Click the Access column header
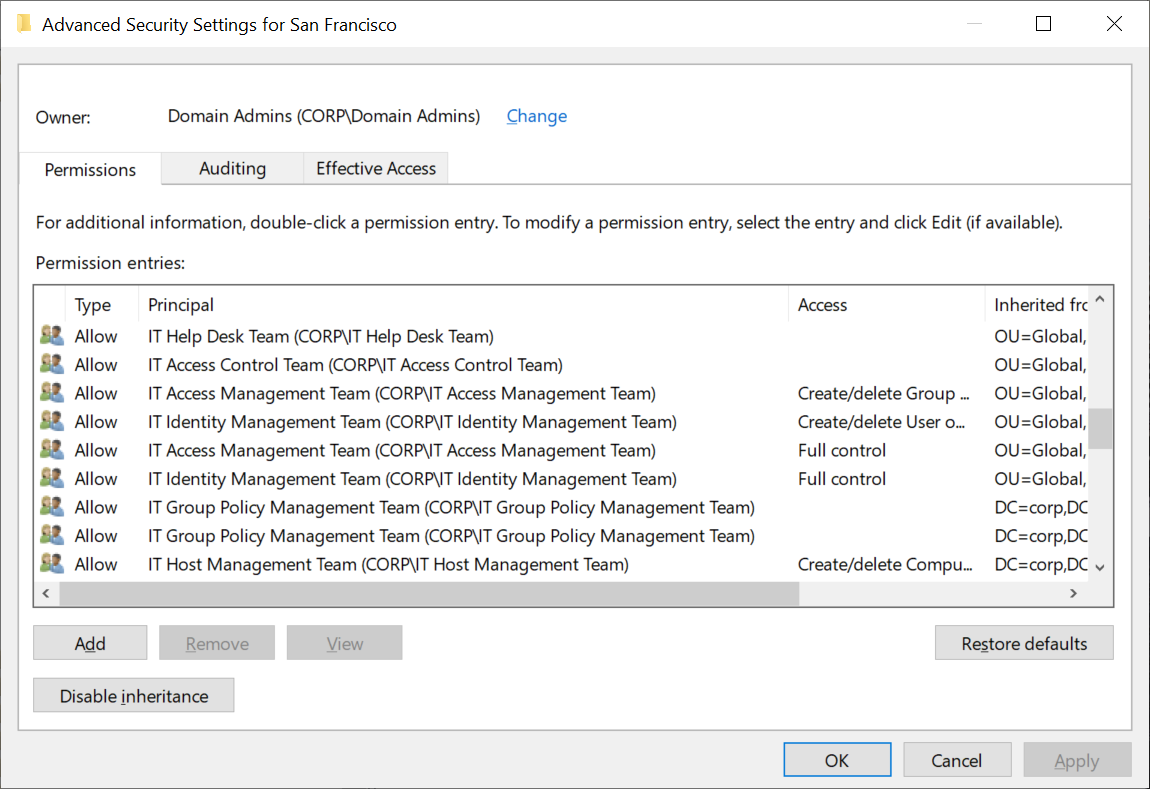Screen dimensions: 1150x789 (822, 304)
